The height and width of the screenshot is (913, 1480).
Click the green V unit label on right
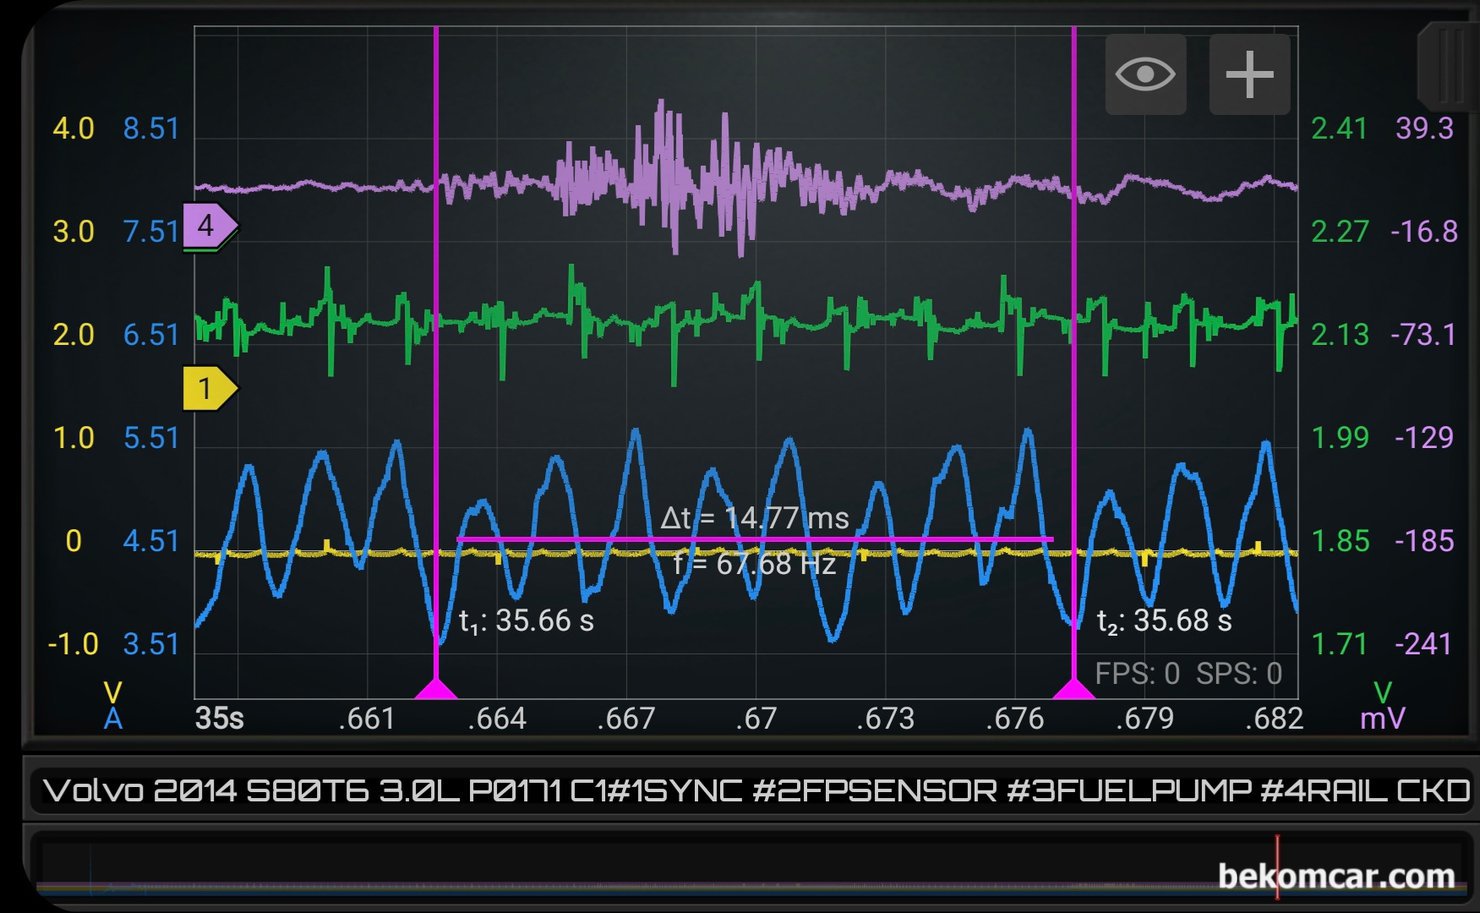1383,692
